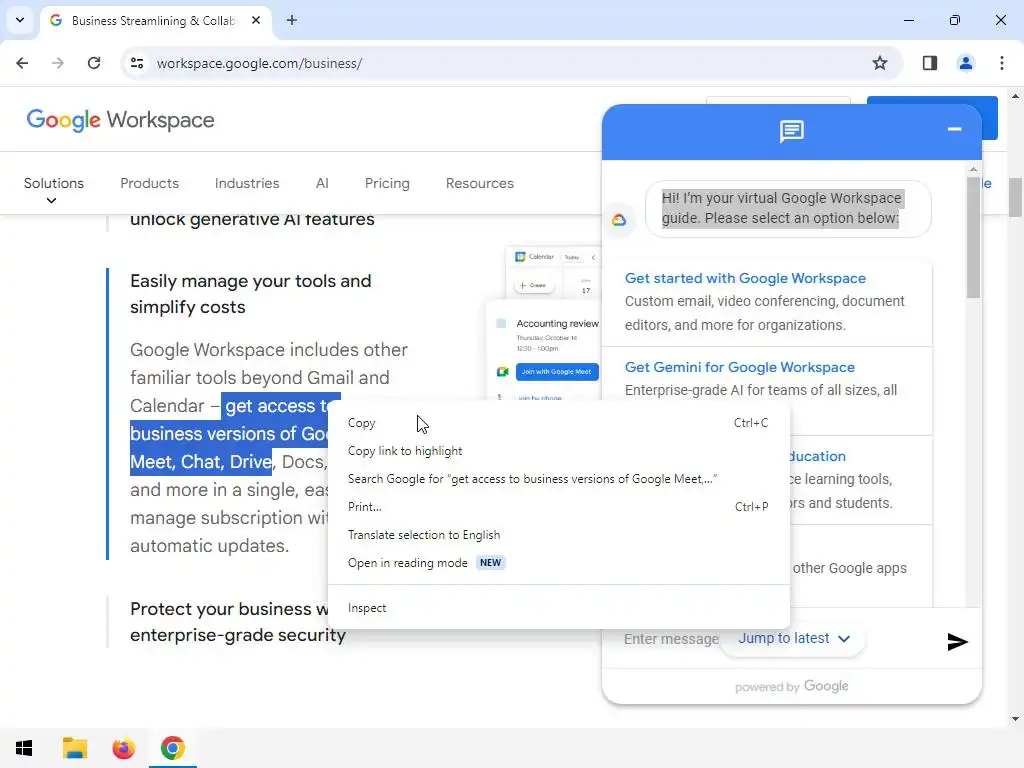Open the Chrome profile avatar
The width and height of the screenshot is (1024, 768).
pyautogui.click(x=966, y=63)
